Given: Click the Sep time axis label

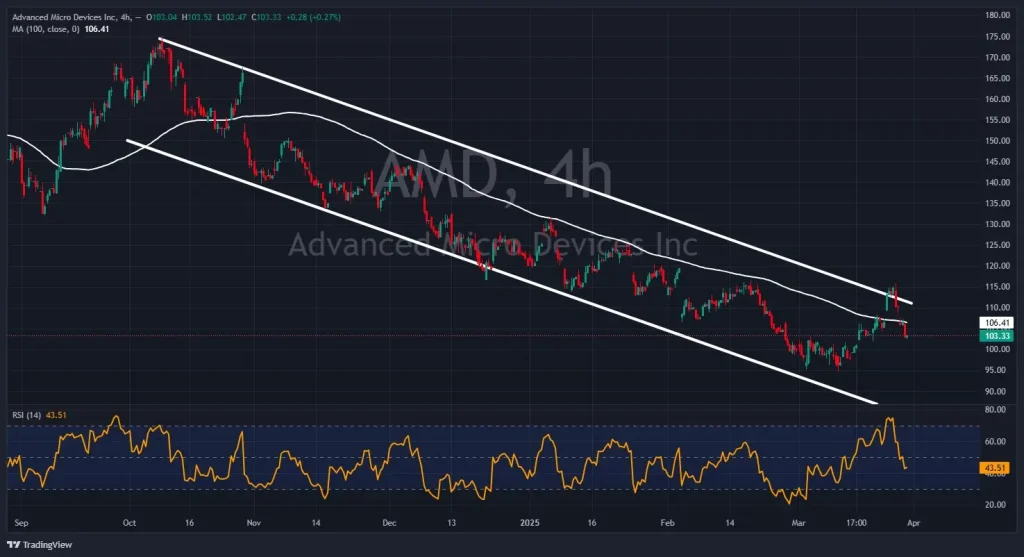Looking at the screenshot, I should click(21, 523).
